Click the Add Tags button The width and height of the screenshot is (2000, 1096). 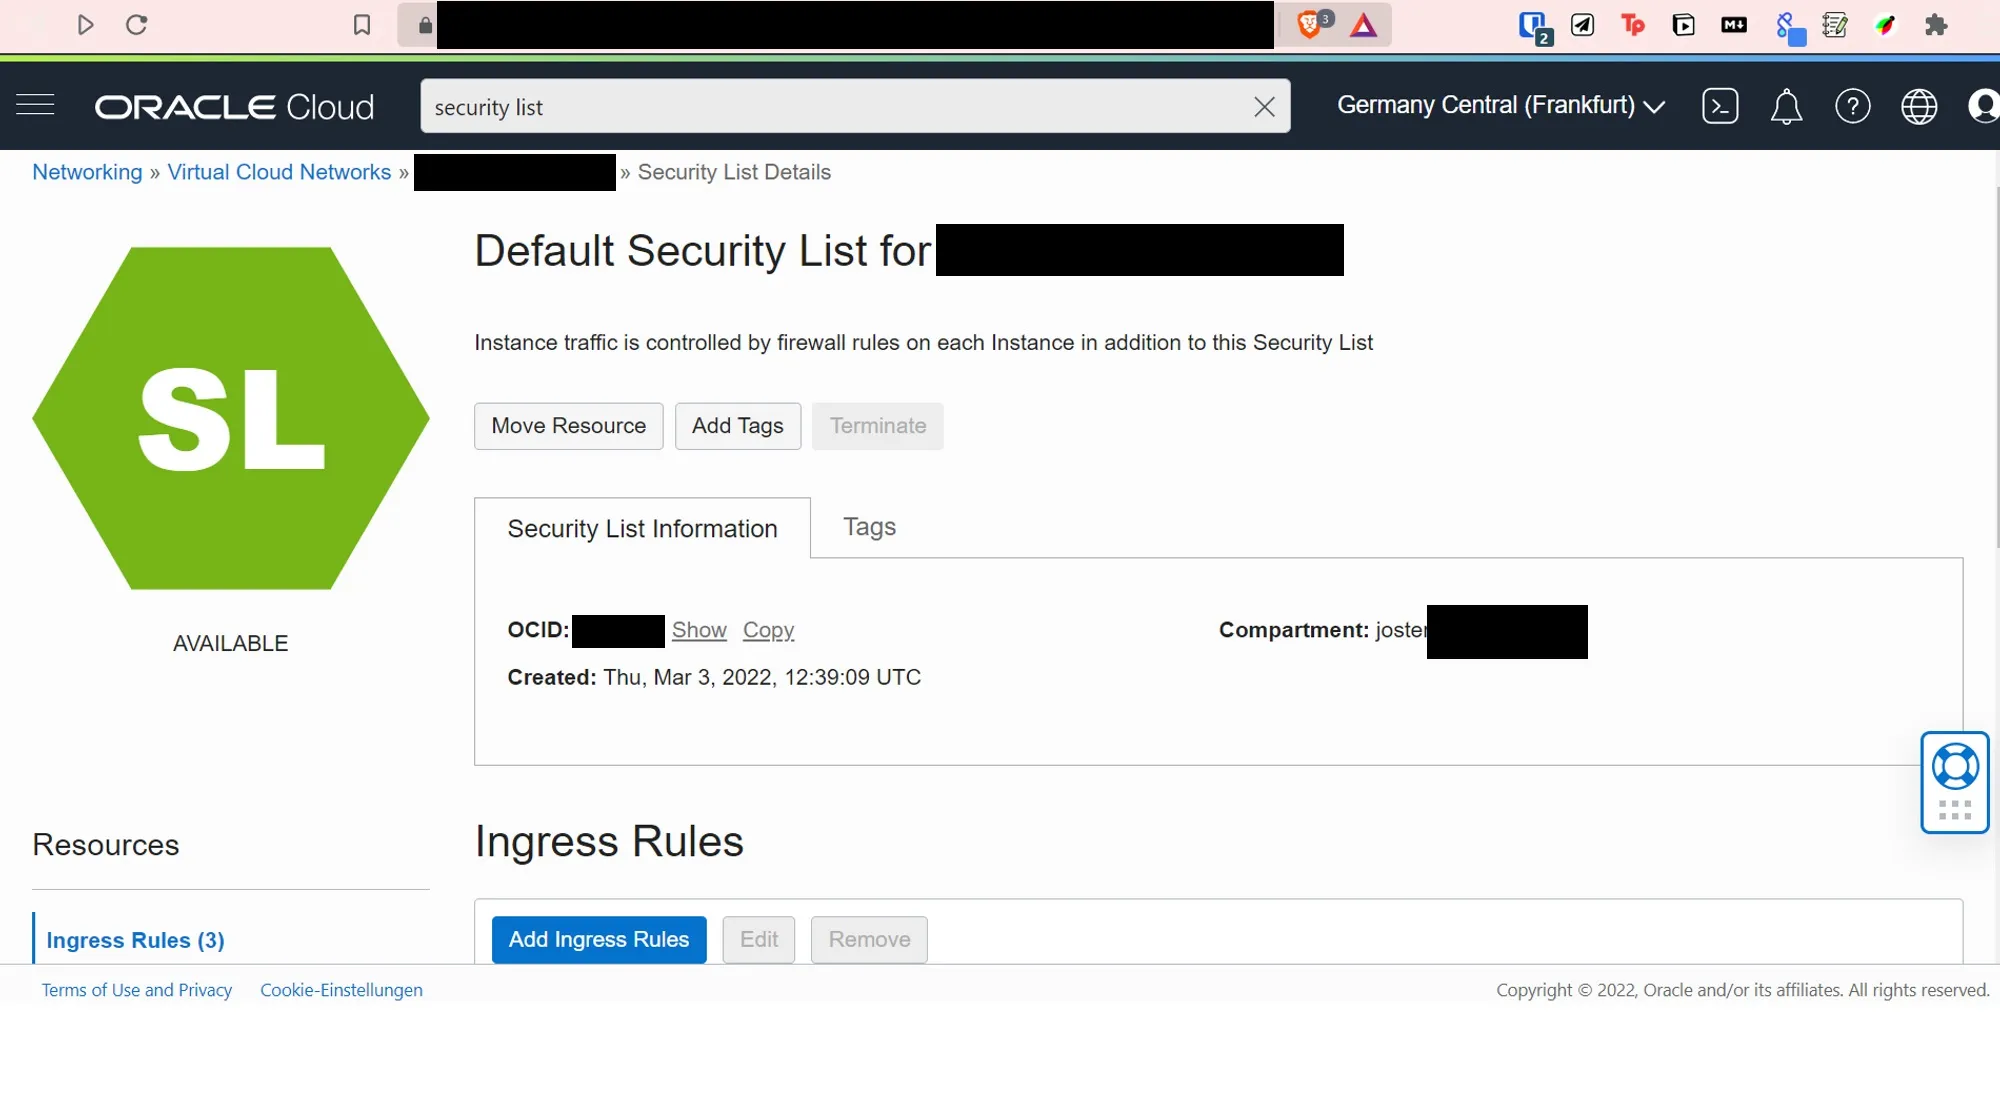pos(737,426)
